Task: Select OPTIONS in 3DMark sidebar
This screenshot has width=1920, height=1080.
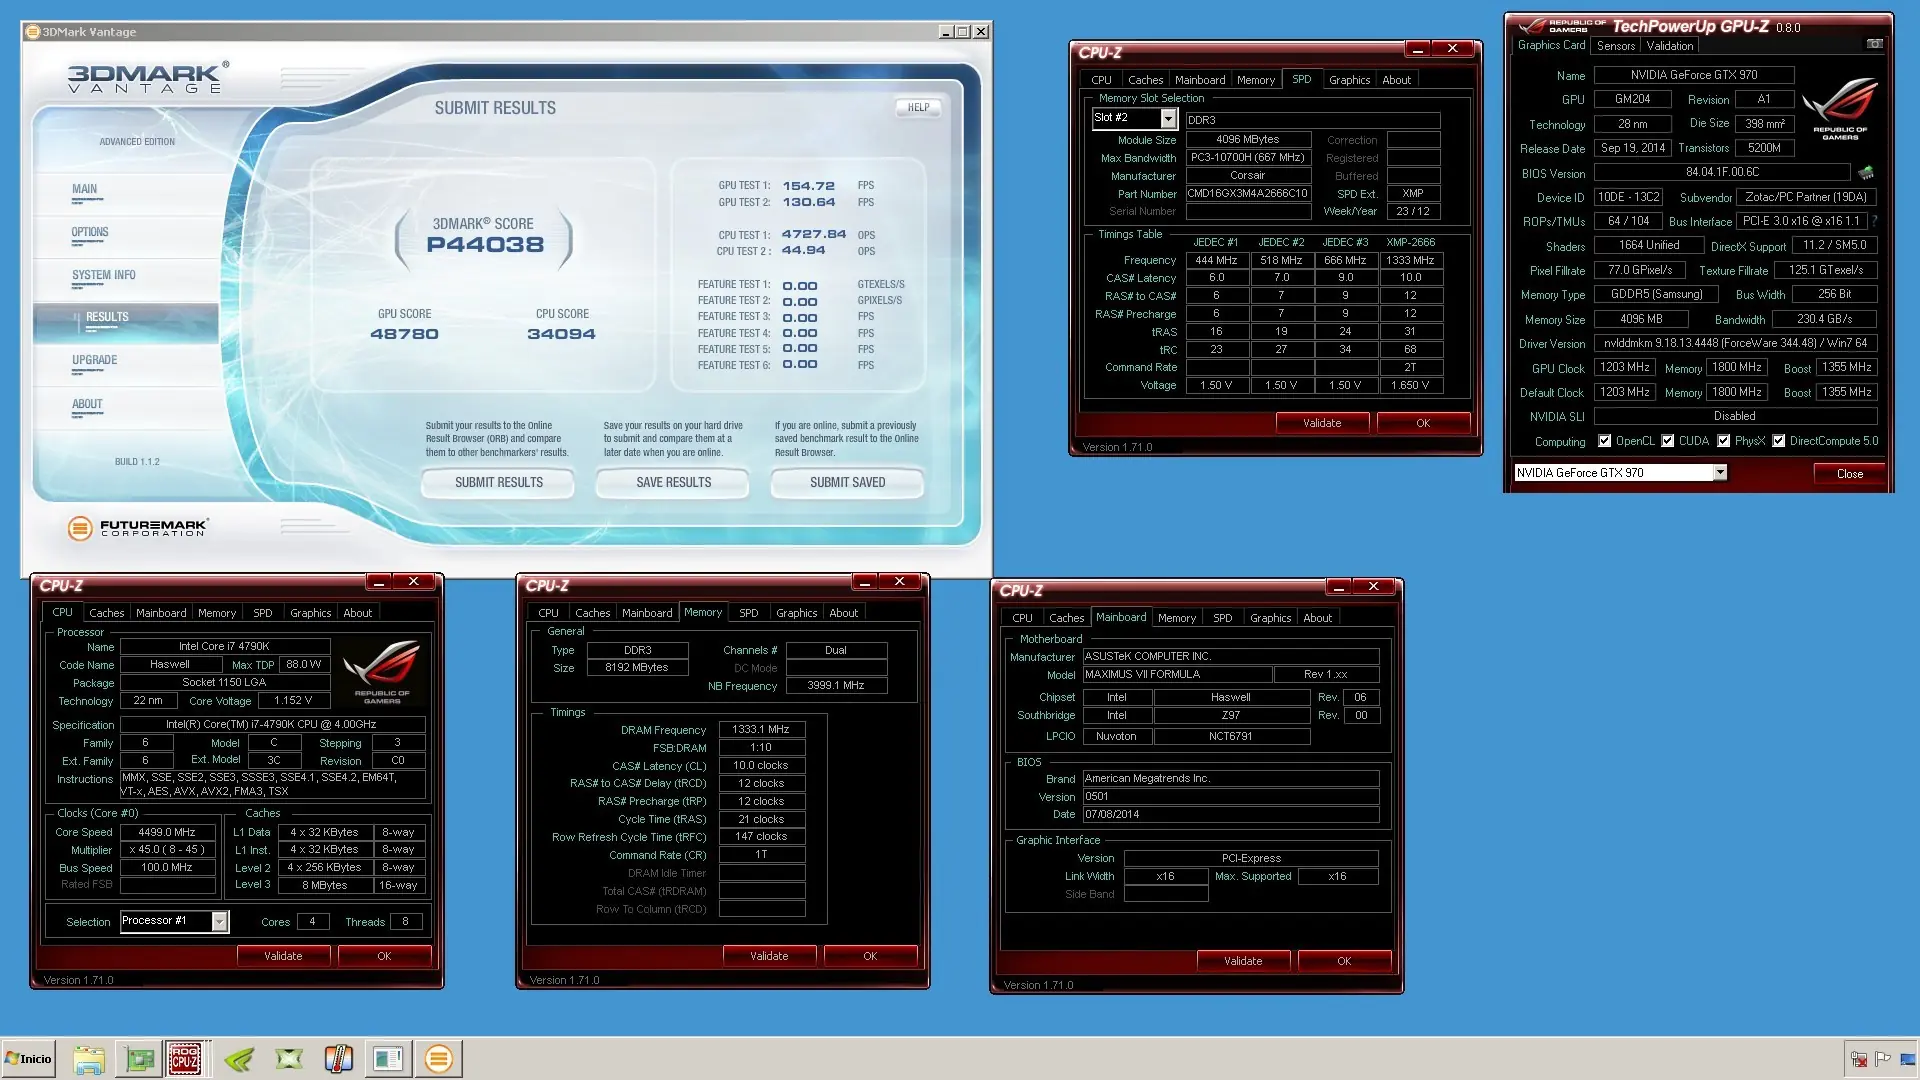Action: click(x=90, y=232)
